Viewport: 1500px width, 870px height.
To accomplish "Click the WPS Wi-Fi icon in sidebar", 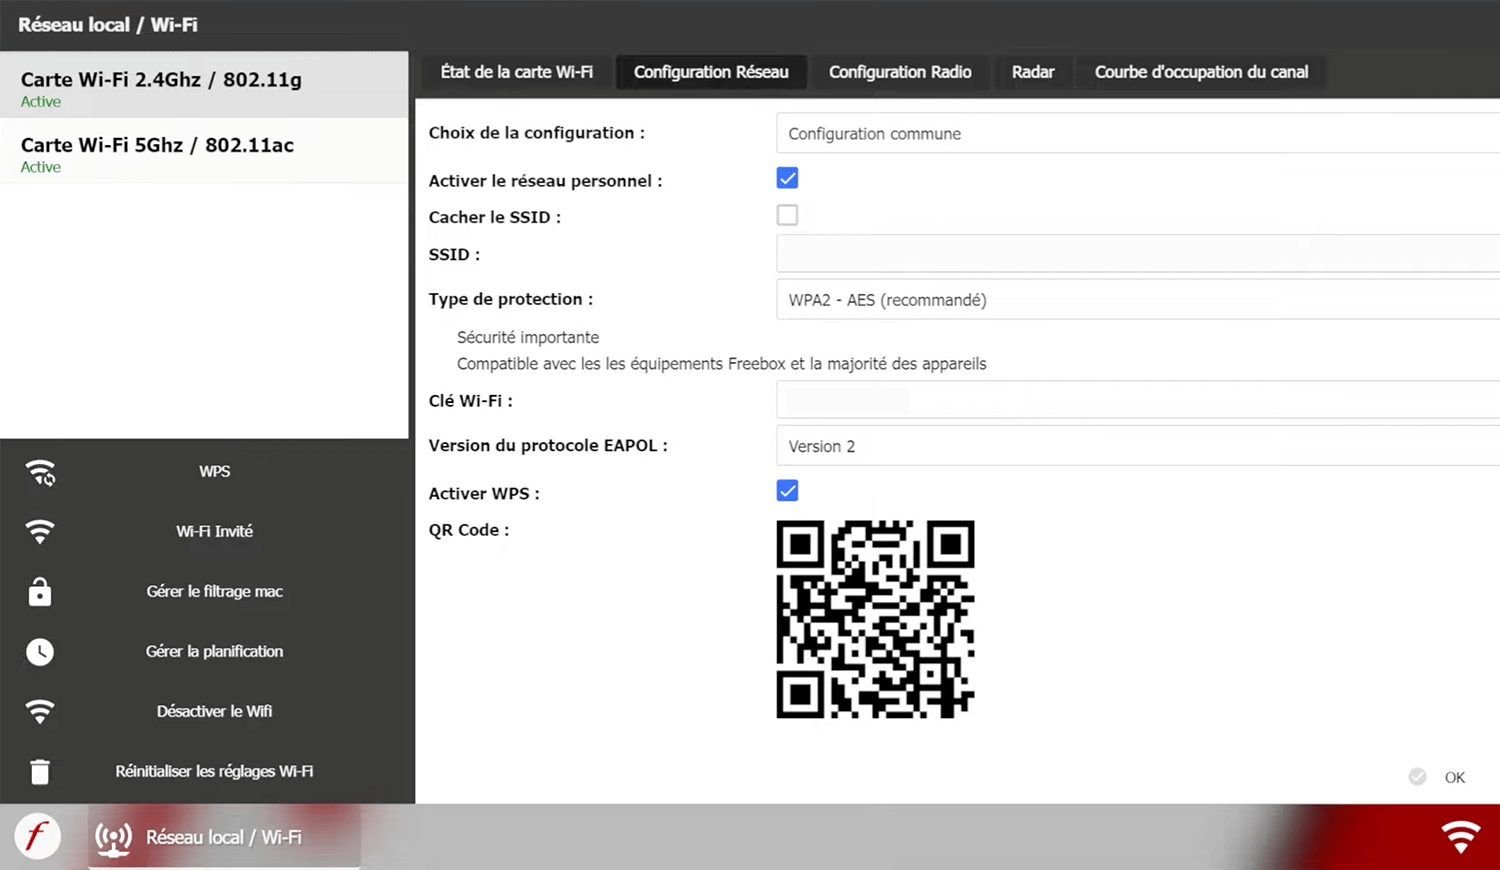I will click(40, 472).
